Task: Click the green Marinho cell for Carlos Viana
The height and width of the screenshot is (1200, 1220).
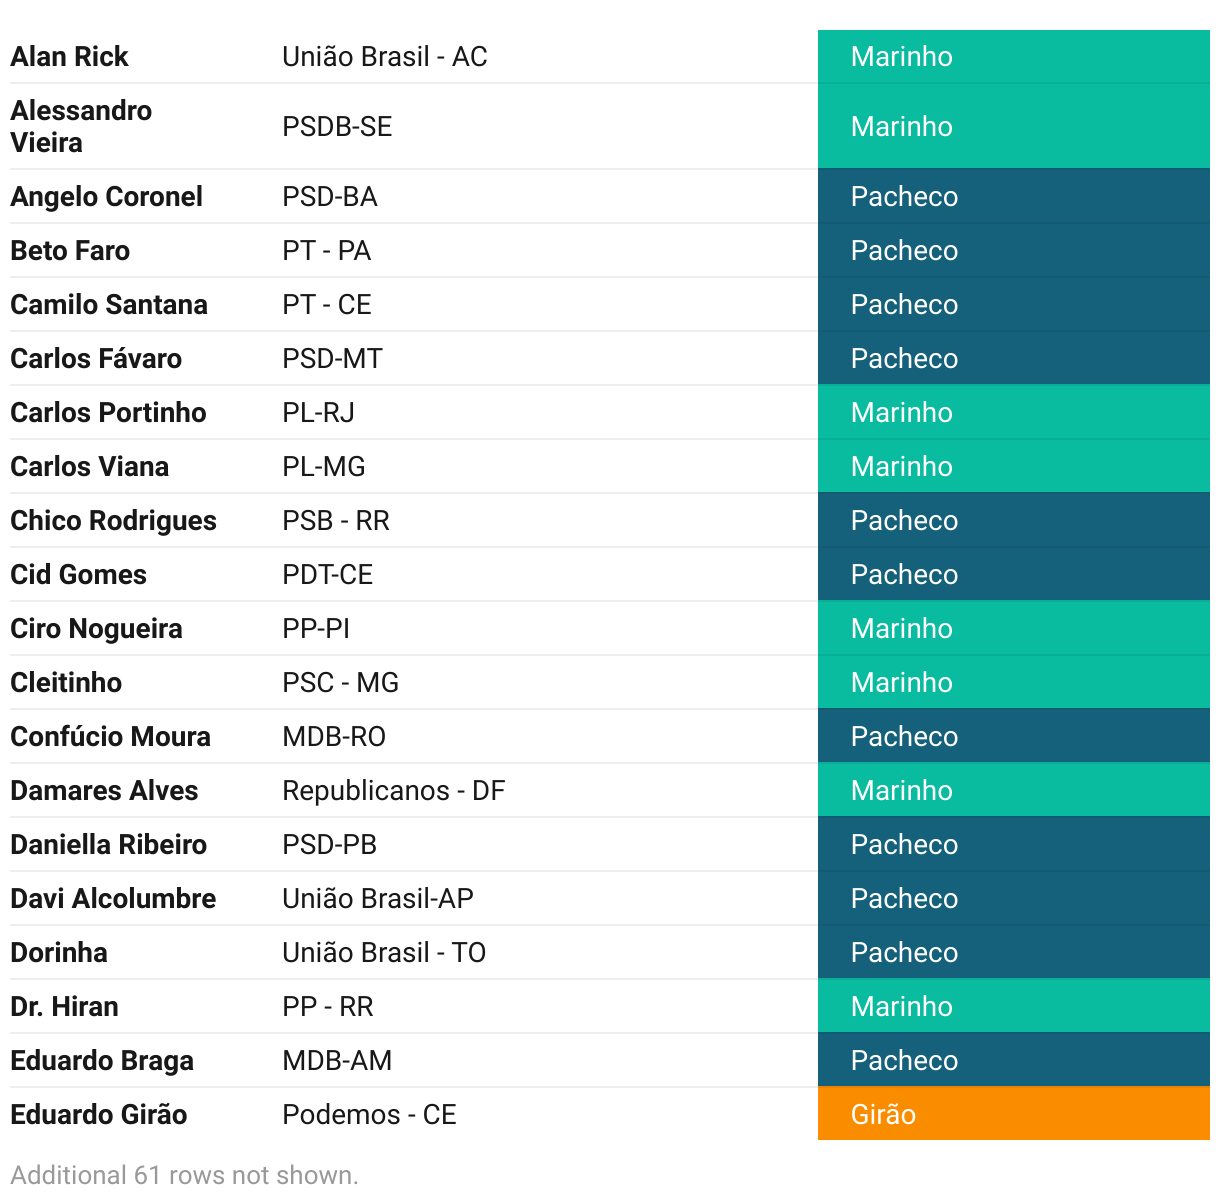Action: point(1013,467)
